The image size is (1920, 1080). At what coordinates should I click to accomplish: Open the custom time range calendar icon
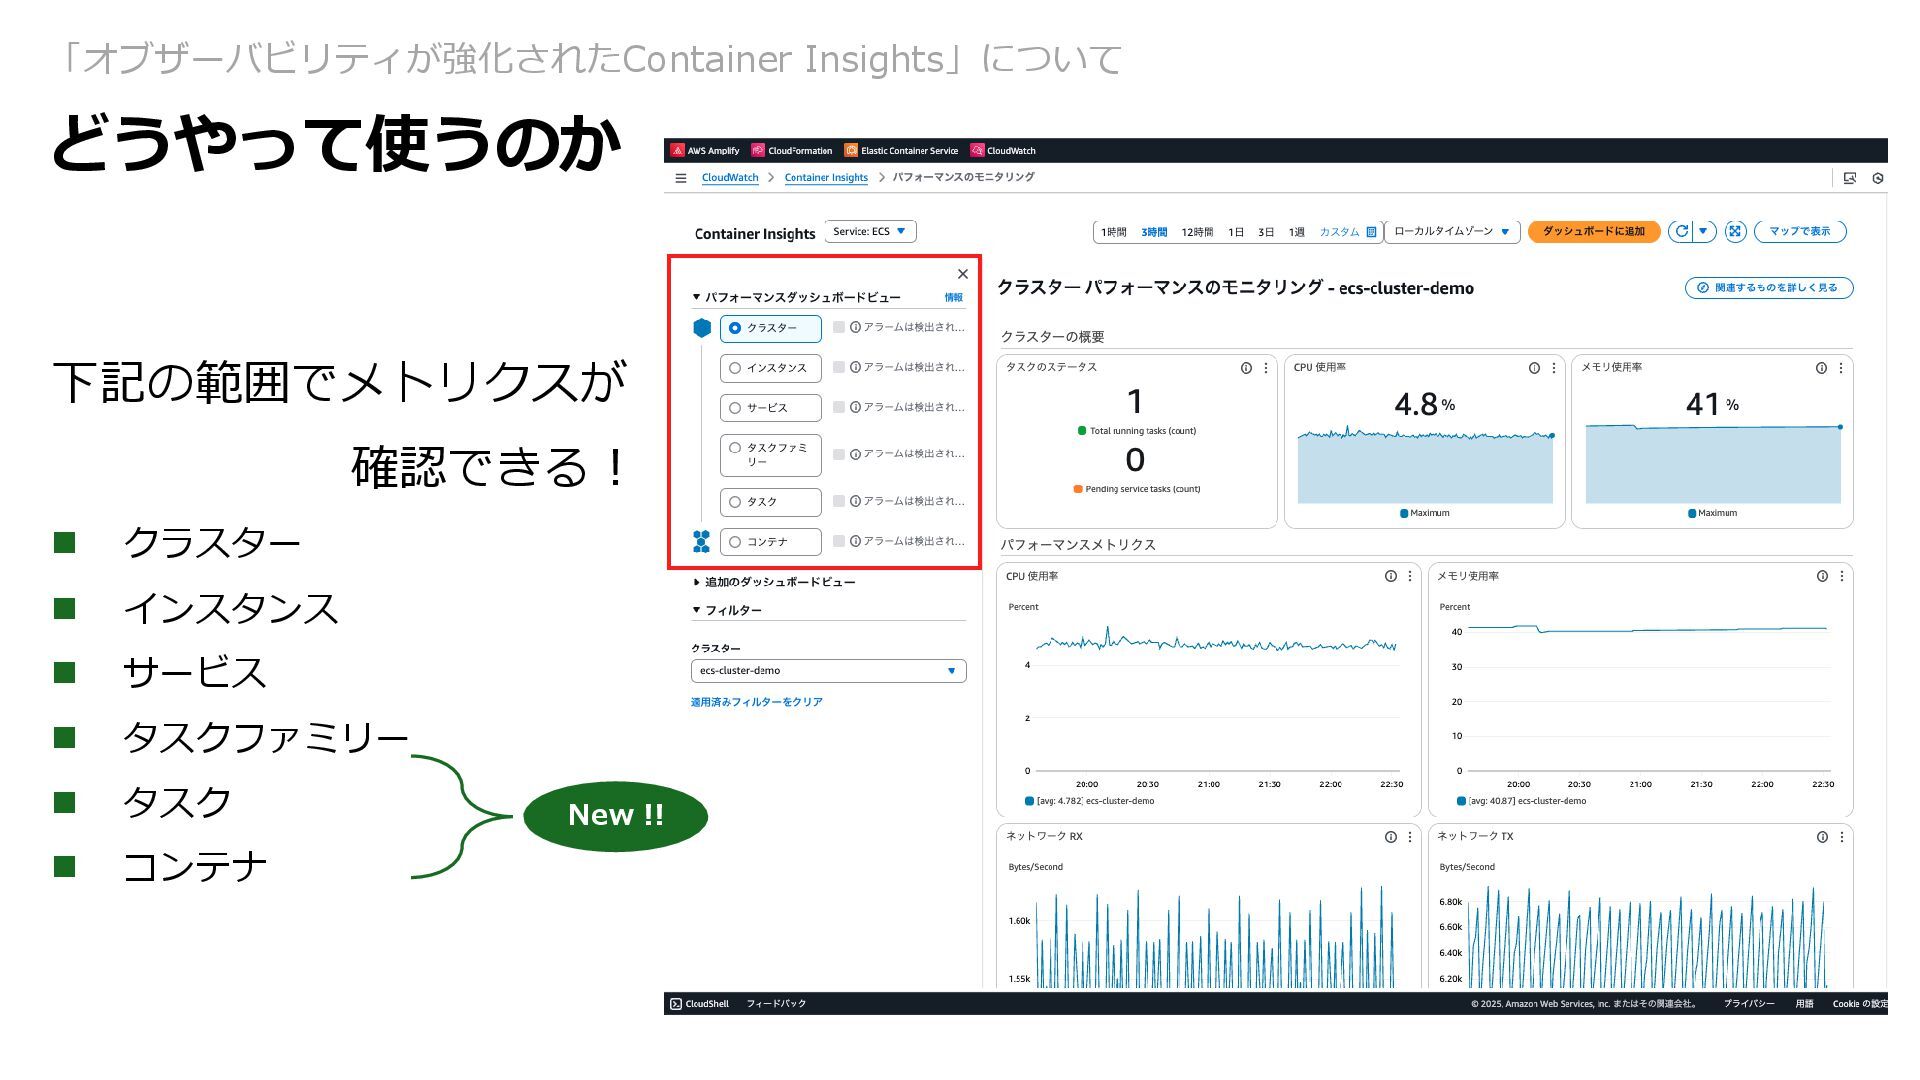click(x=1371, y=232)
